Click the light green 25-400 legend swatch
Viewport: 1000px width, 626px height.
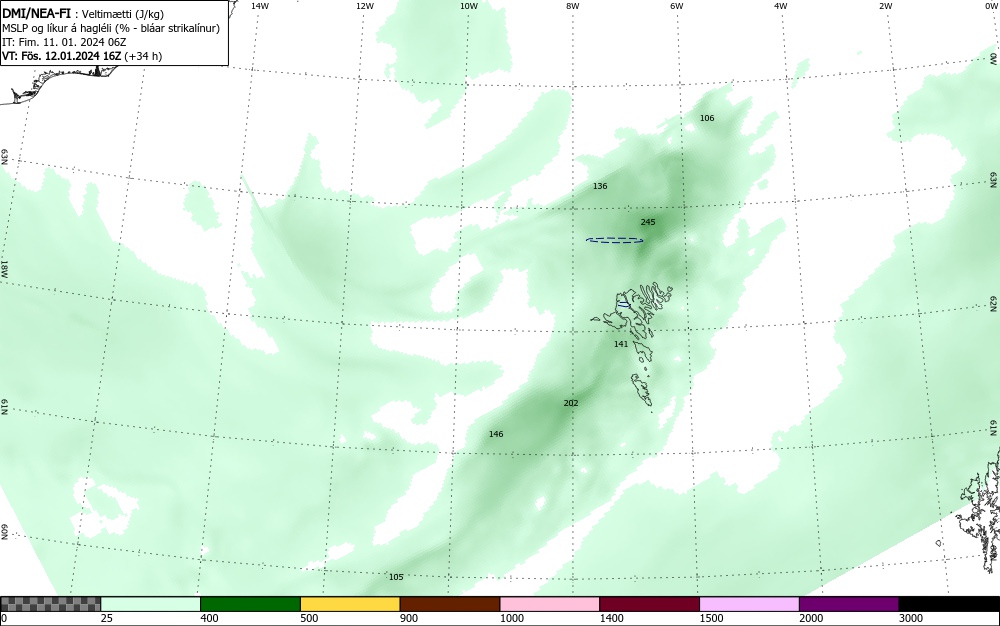coord(151,604)
